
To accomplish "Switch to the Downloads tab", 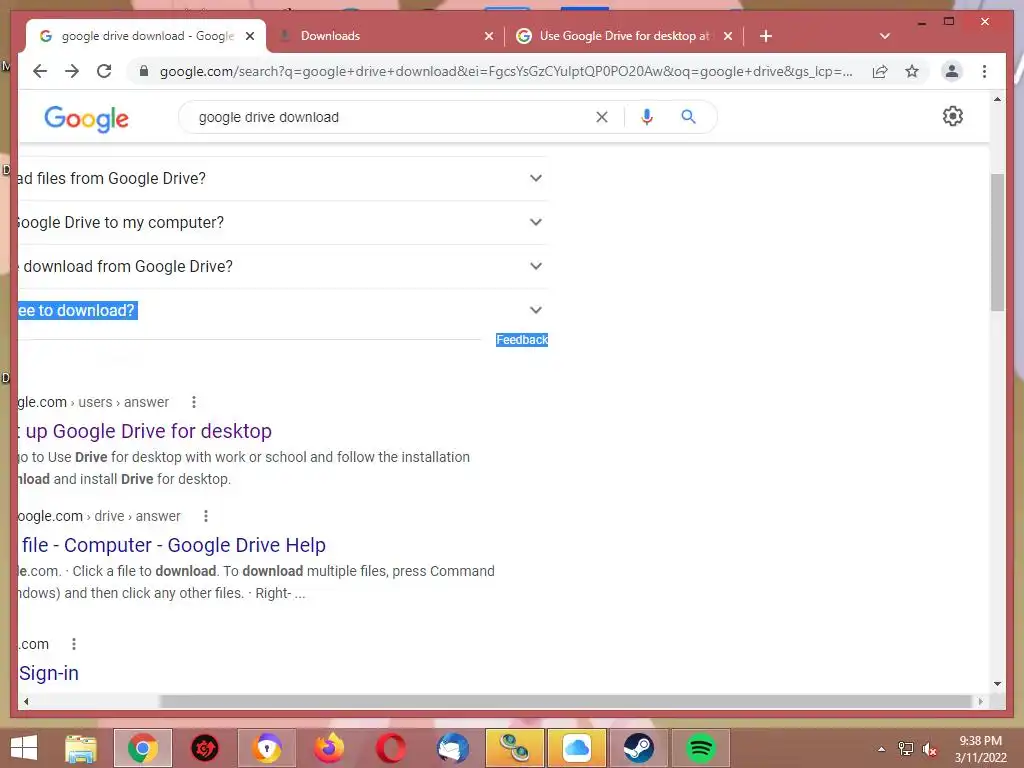I will point(385,36).
